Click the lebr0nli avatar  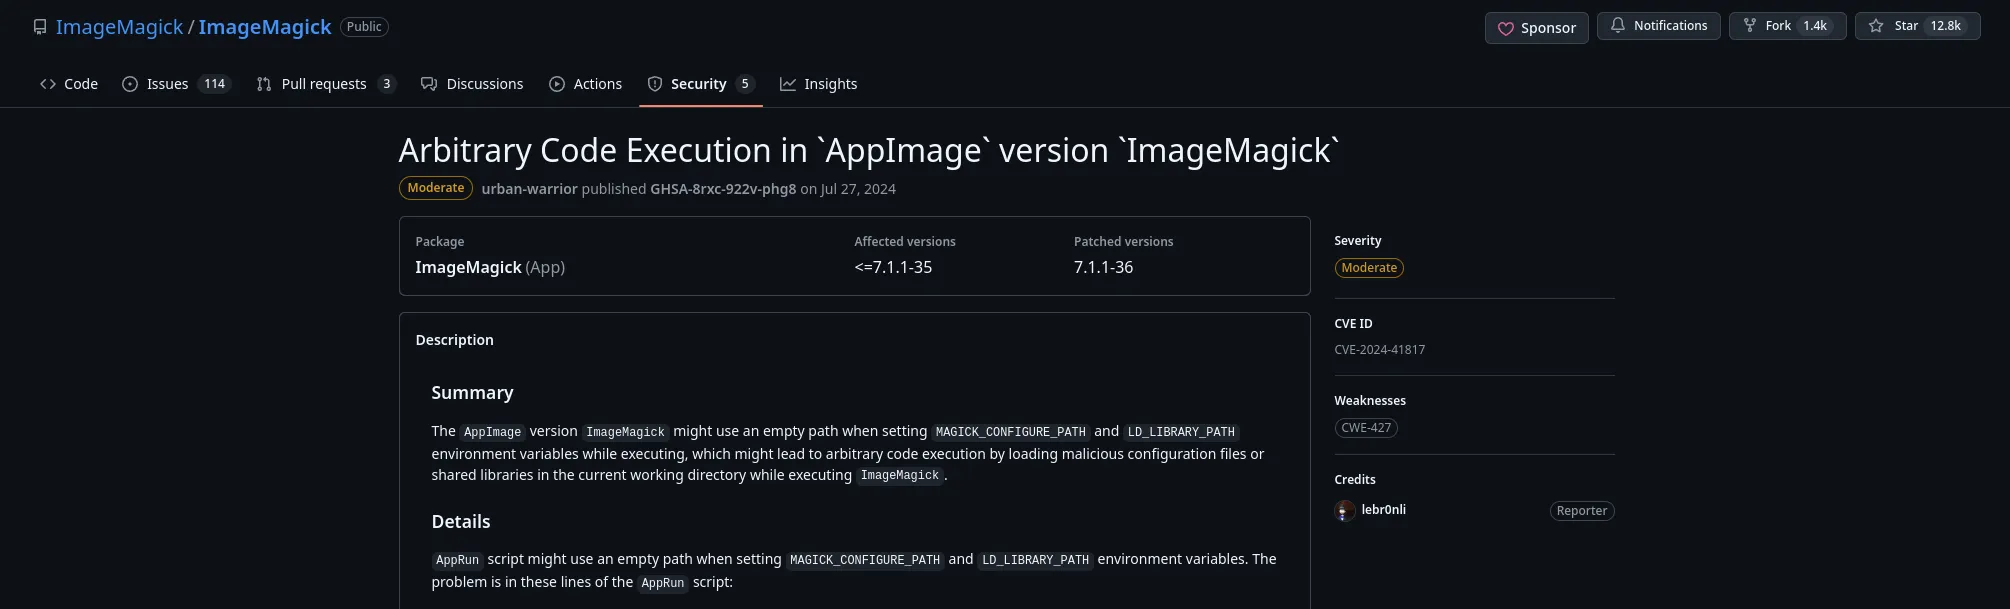pos(1345,511)
